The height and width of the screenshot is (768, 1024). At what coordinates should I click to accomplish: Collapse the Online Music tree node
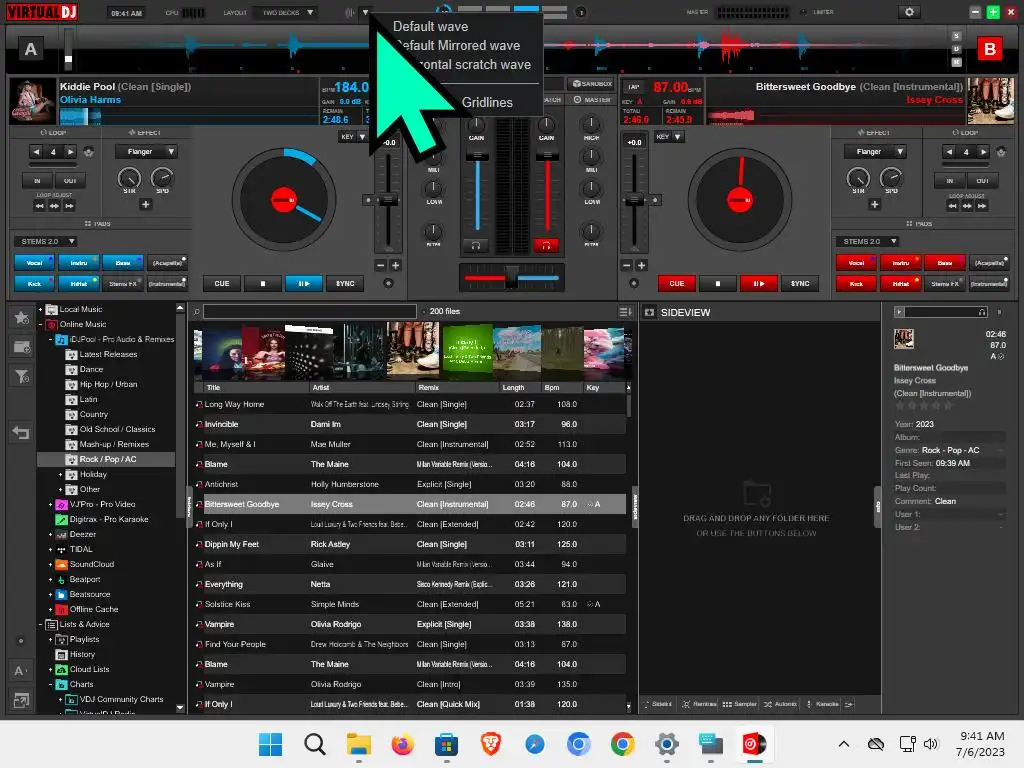[x=40, y=325]
